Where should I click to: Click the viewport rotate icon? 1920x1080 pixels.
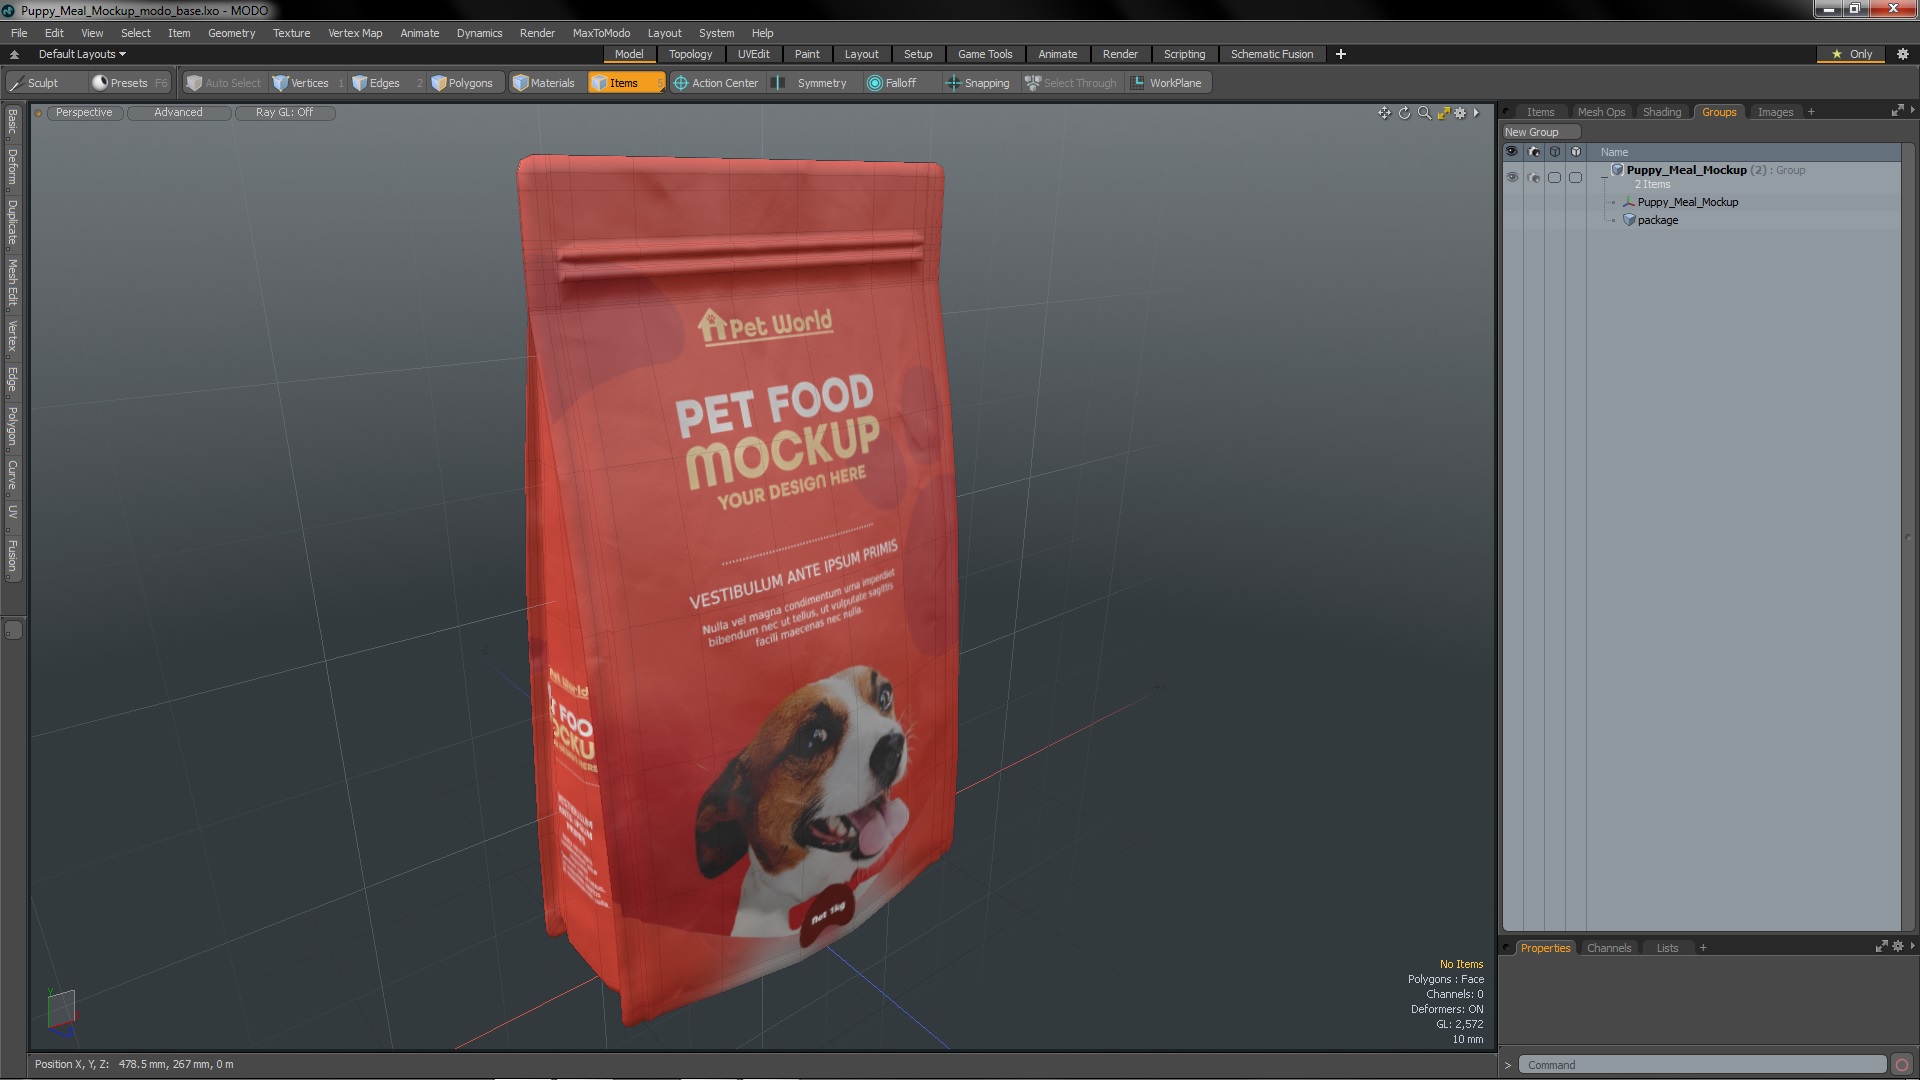(x=1404, y=113)
